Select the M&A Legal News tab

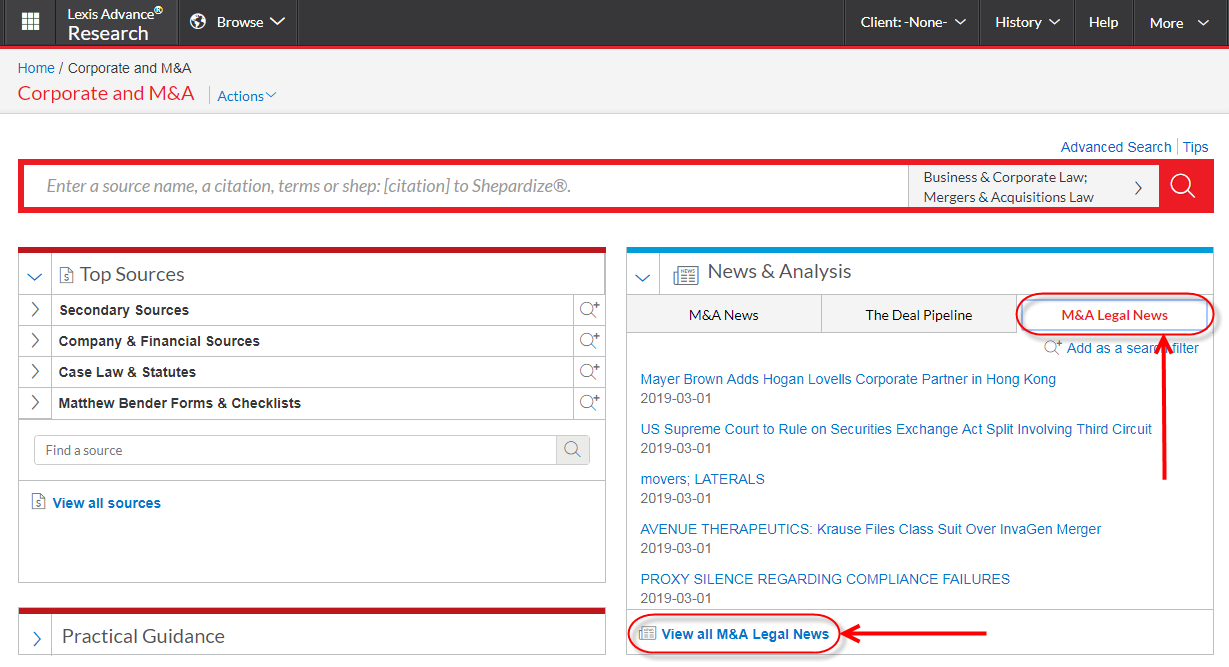click(x=1114, y=315)
